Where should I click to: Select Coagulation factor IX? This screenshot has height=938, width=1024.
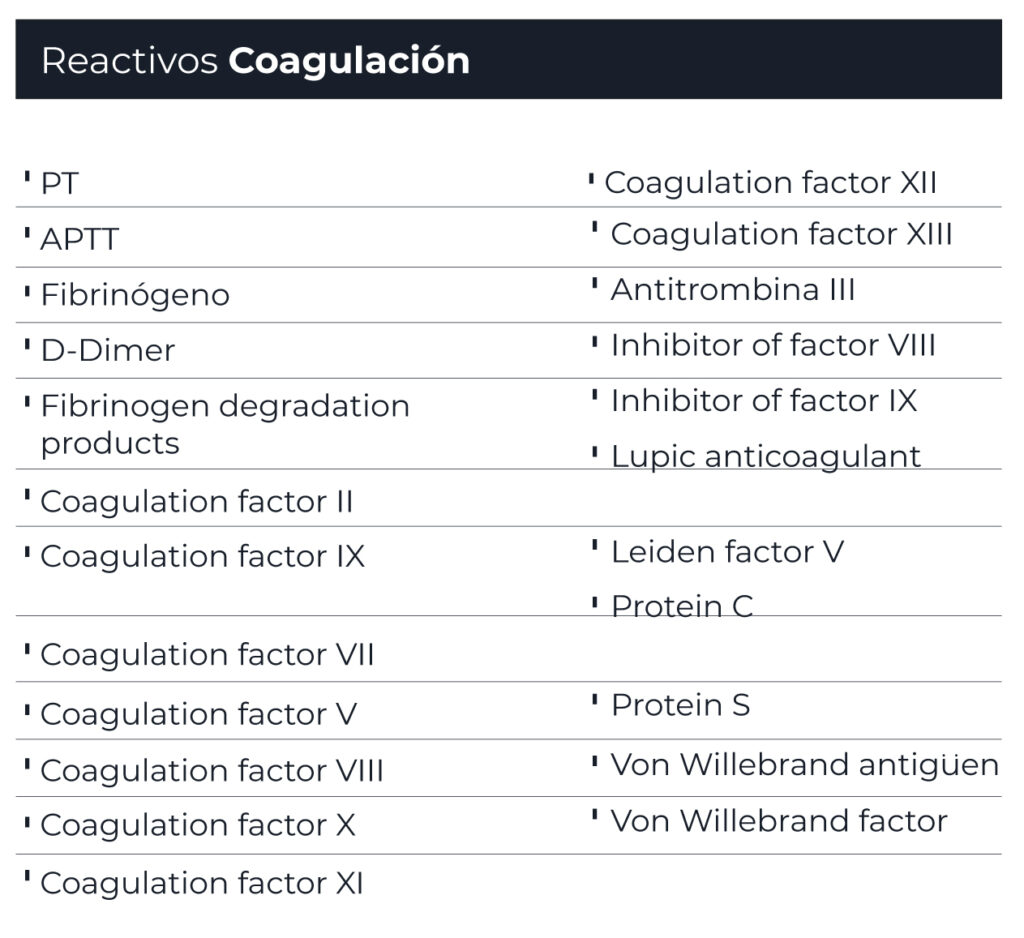click(202, 557)
